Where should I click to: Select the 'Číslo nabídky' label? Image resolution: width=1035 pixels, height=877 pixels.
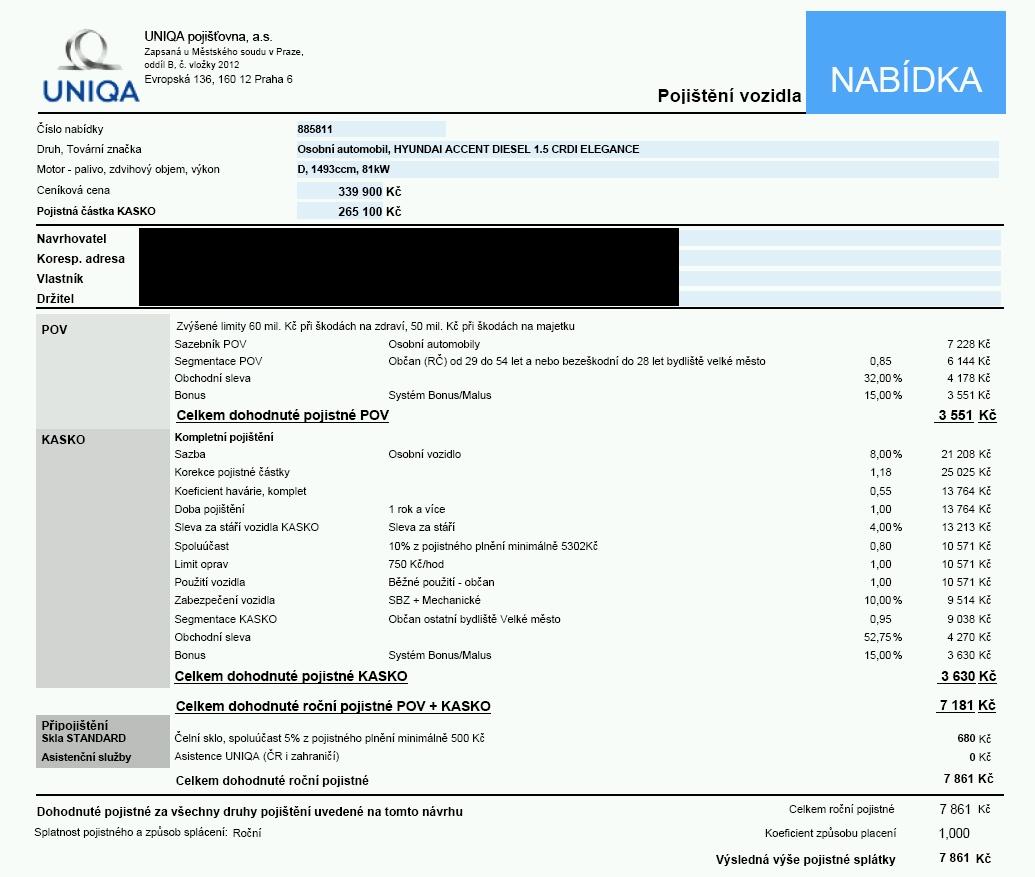click(70, 129)
